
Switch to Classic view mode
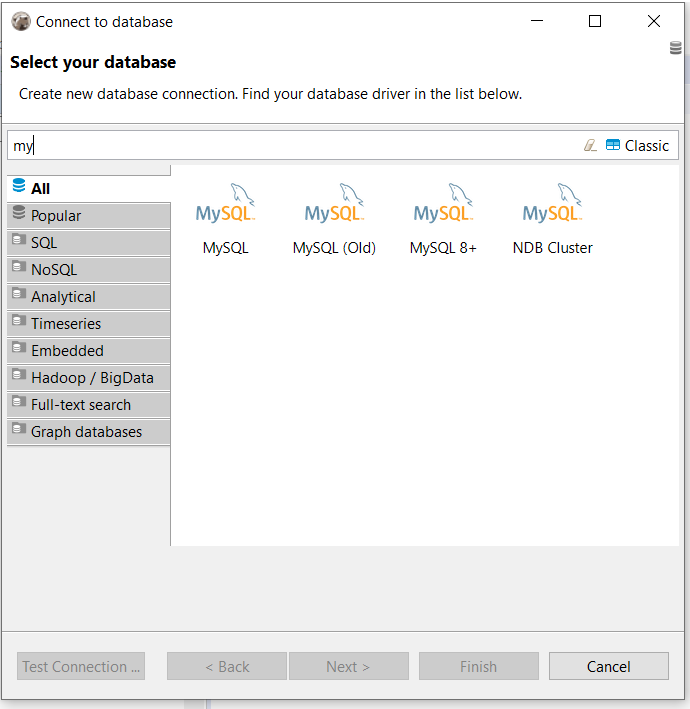coord(638,146)
